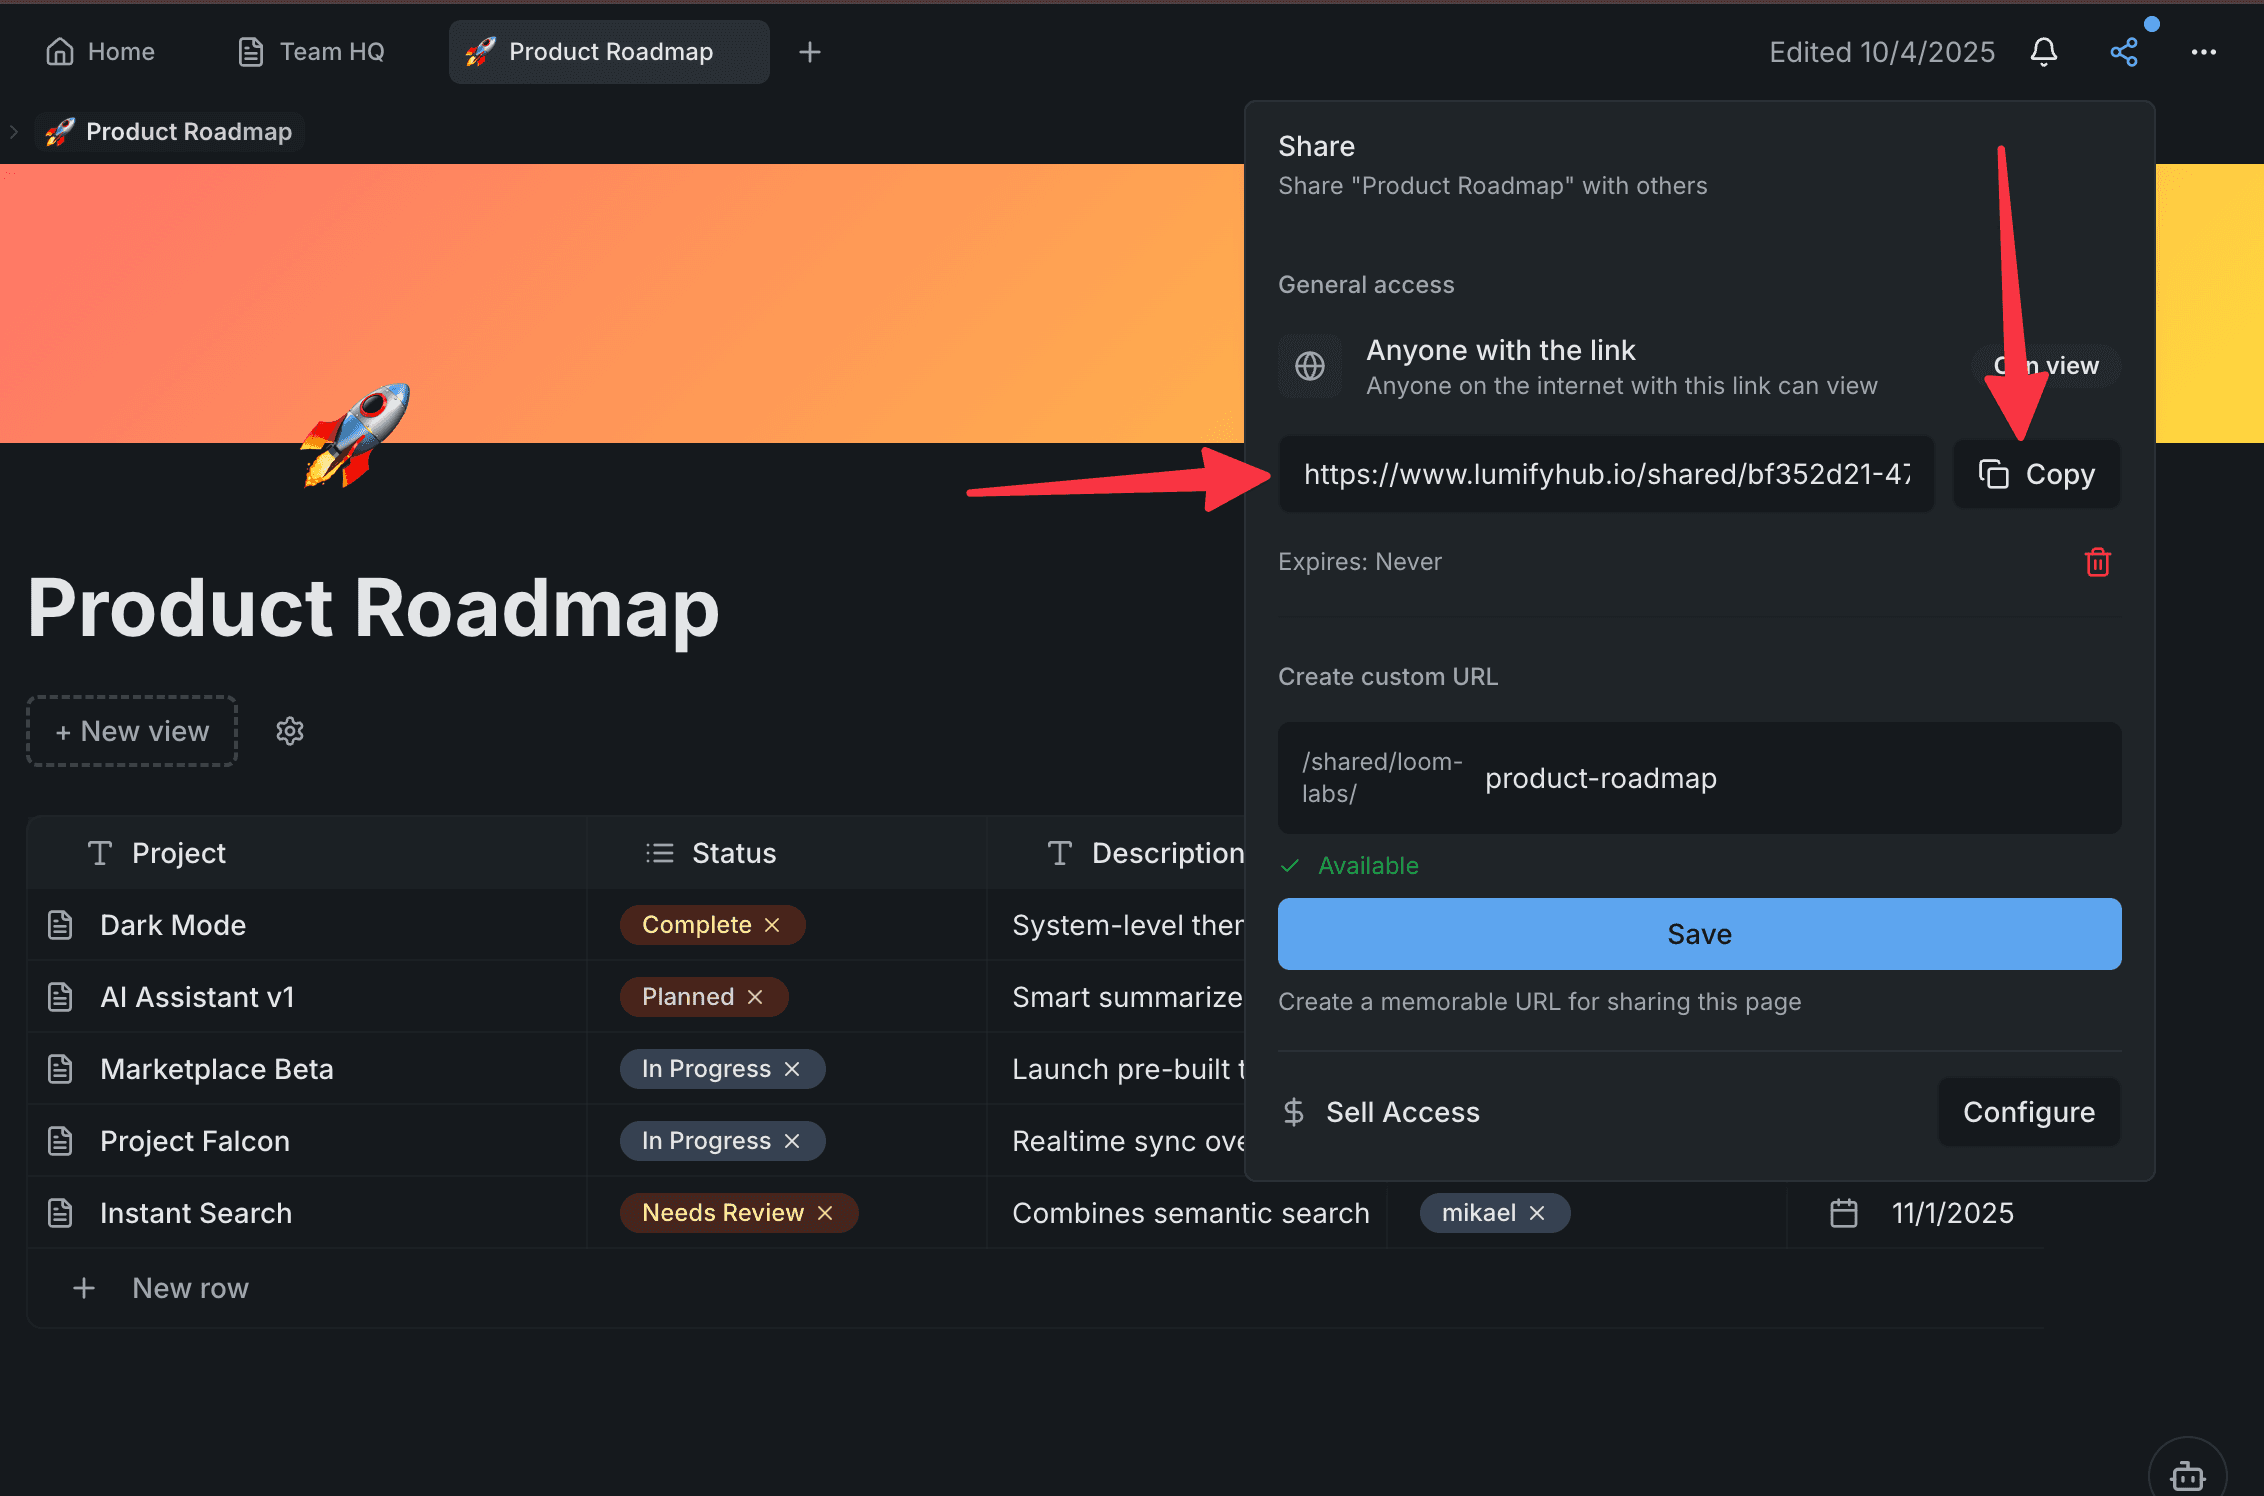This screenshot has height=1496, width=2264.
Task: Open the Can view permission dropdown
Action: [2045, 366]
